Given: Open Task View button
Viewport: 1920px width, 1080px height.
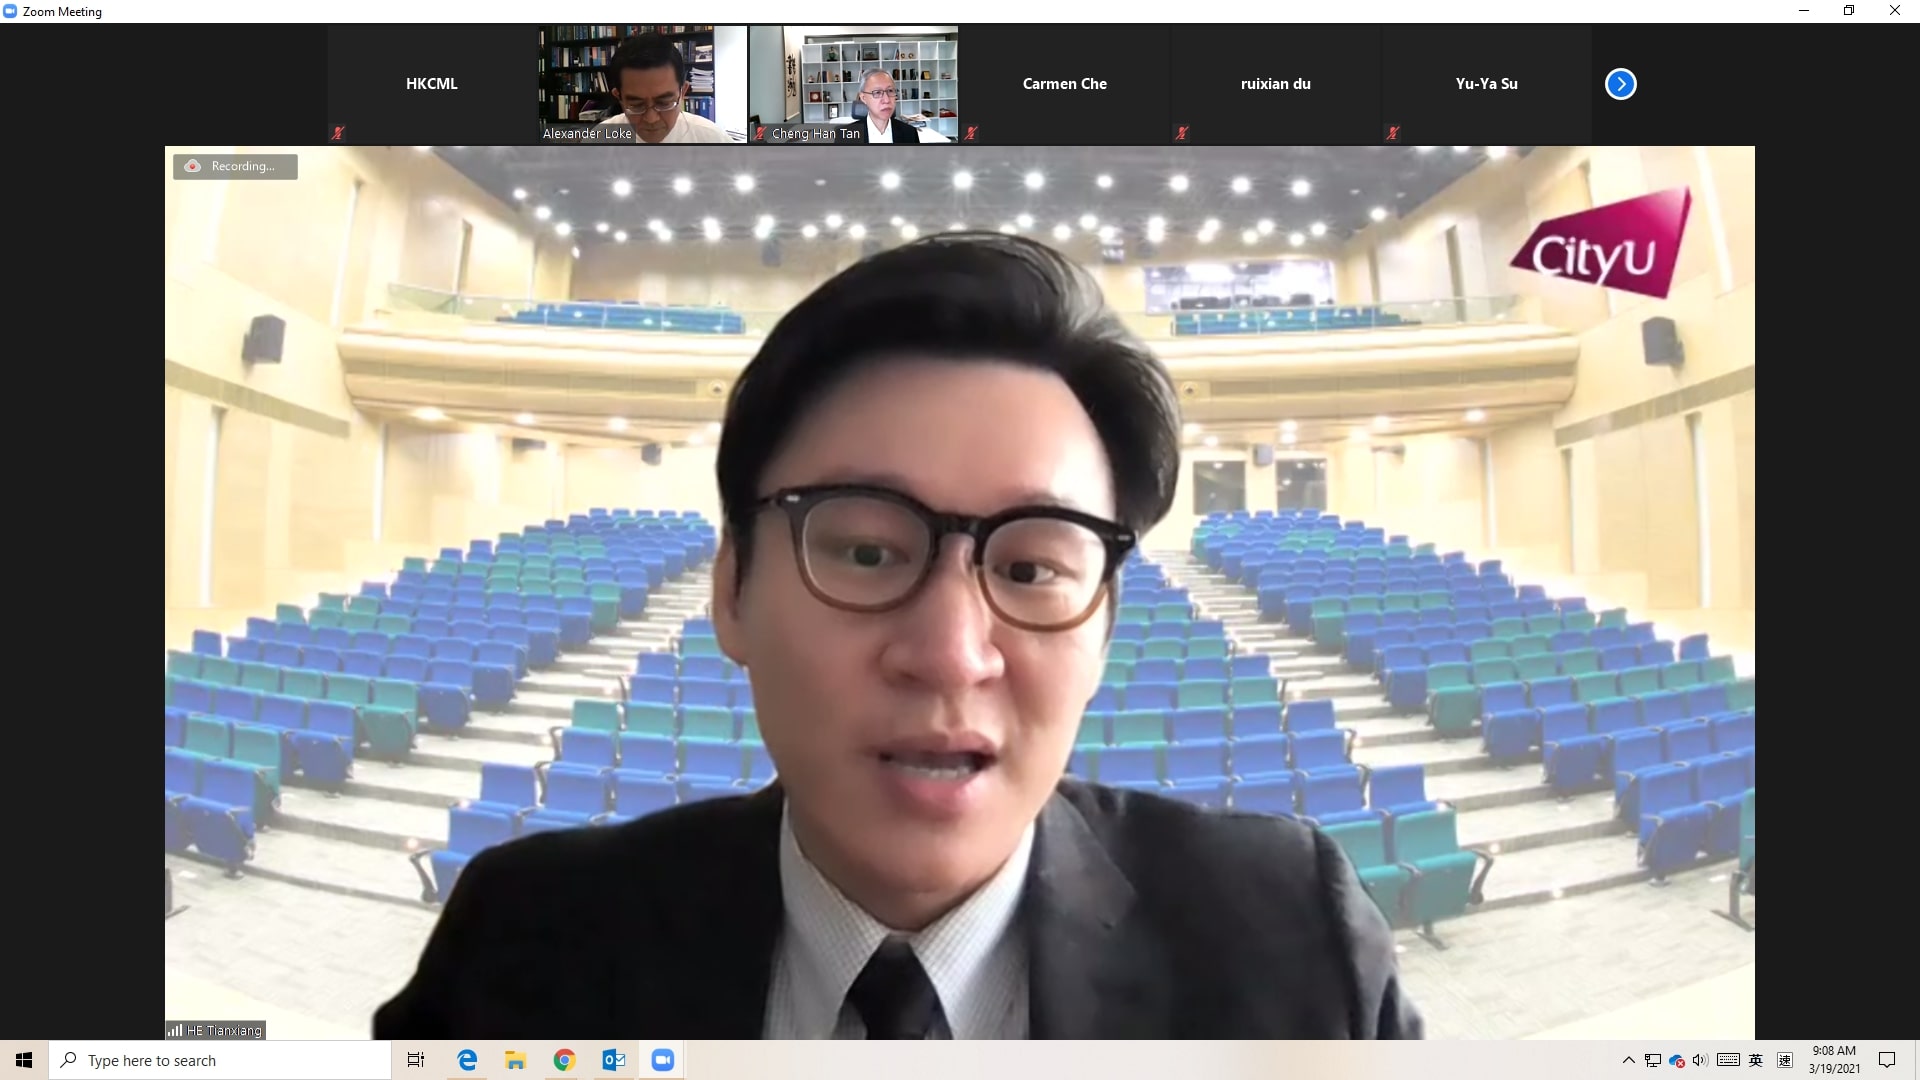Looking at the screenshot, I should click(416, 1060).
